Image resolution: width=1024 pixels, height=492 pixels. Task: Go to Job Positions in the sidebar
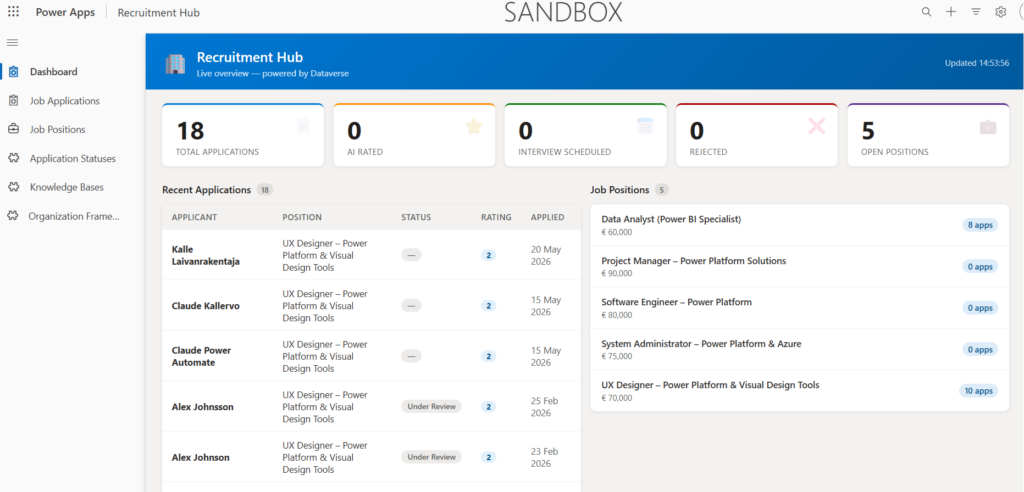tap(73, 129)
